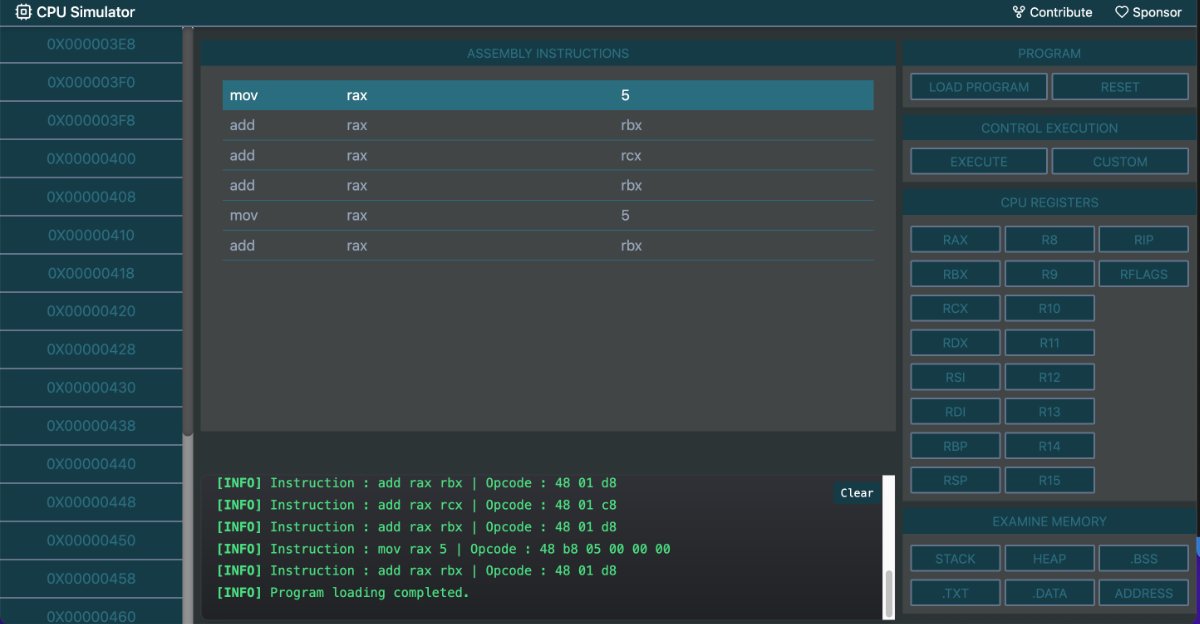Image resolution: width=1200 pixels, height=624 pixels.
Task: Examine memory by ADDRESS
Action: [1143, 593]
